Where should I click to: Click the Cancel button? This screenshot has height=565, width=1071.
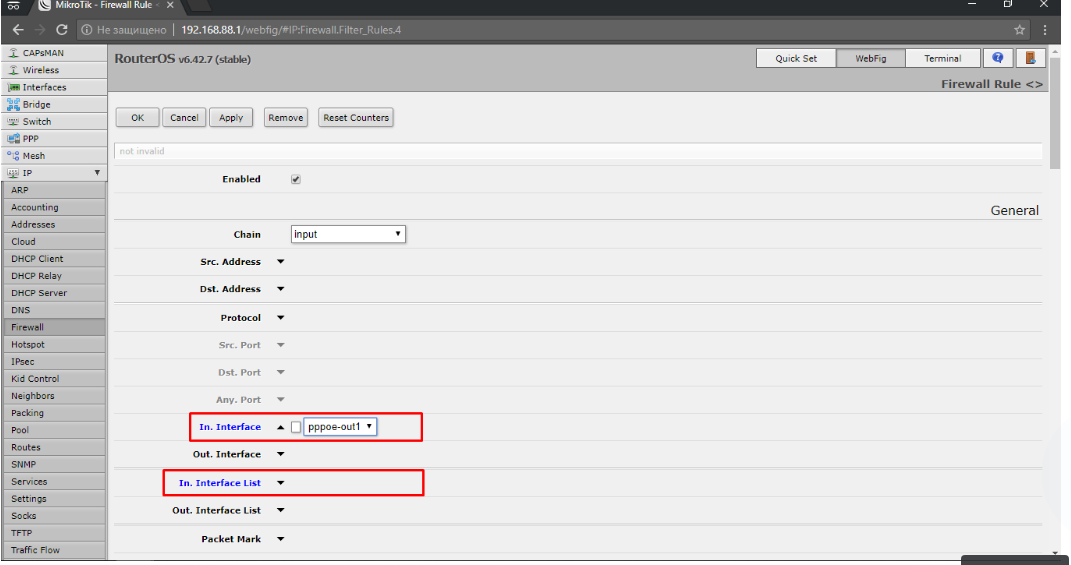pyautogui.click(x=184, y=118)
